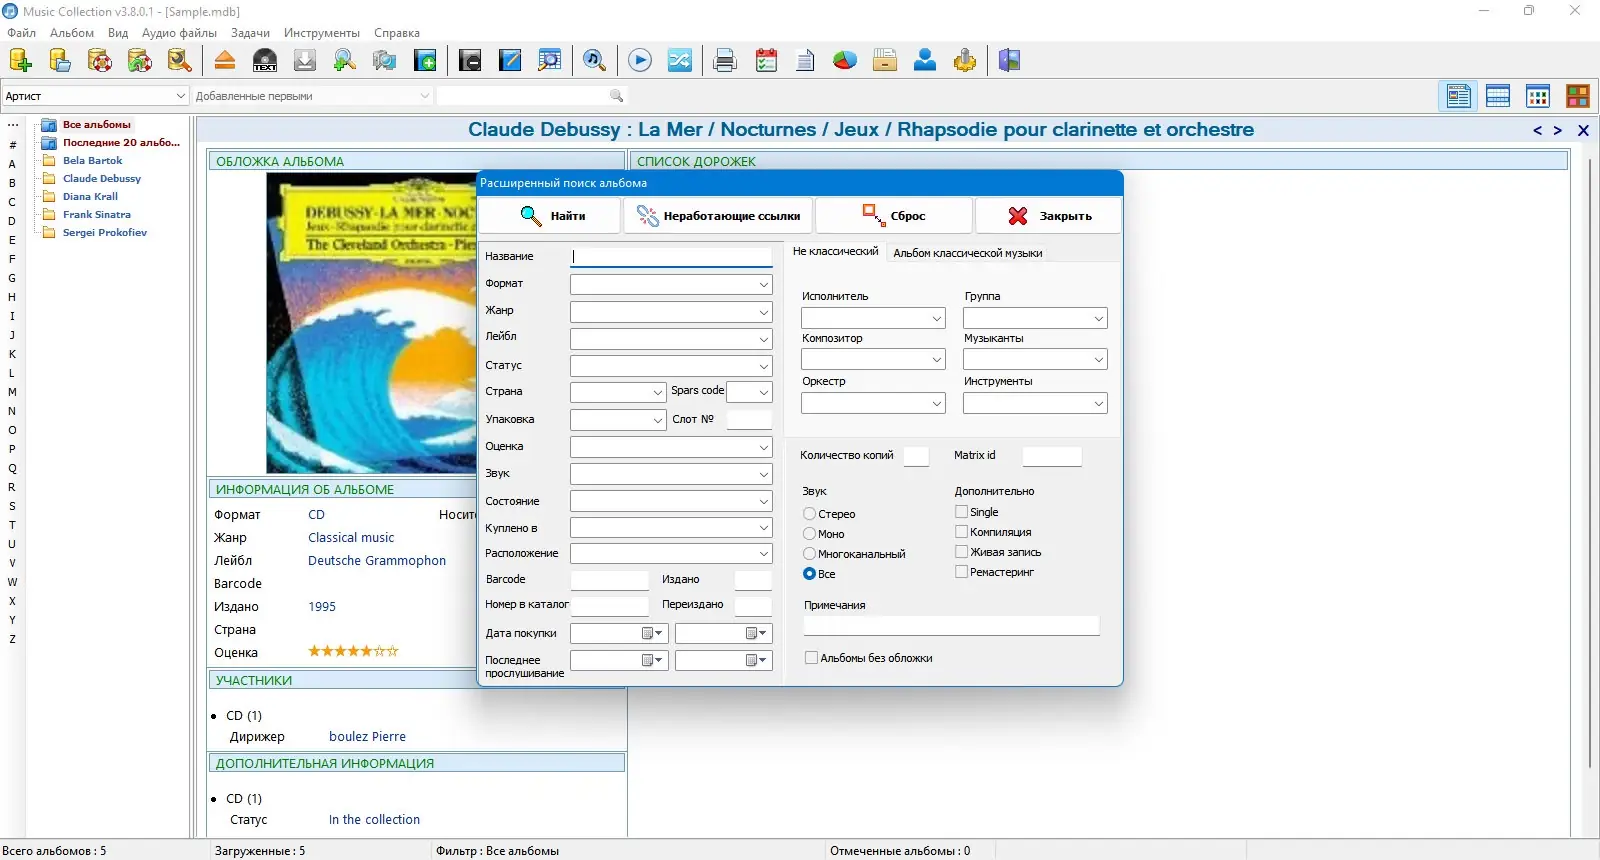This screenshot has height=860, width=1600.
Task: Select the Все sound radio button
Action: click(809, 574)
